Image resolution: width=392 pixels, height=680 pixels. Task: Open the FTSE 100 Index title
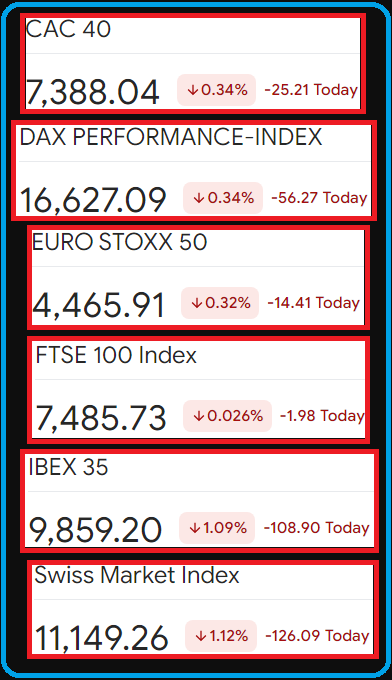click(x=116, y=356)
